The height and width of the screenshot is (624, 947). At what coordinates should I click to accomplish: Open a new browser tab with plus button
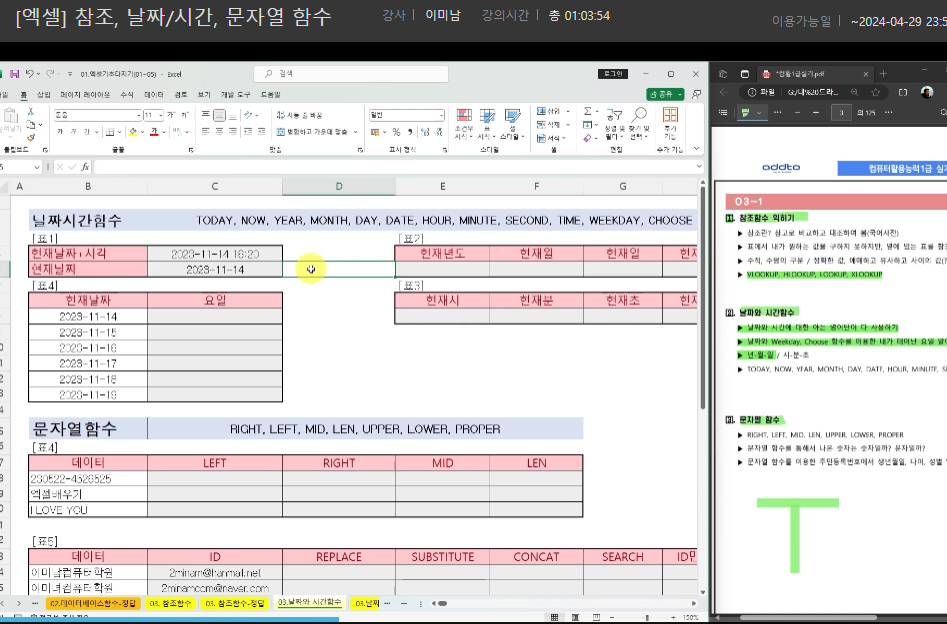click(x=882, y=74)
